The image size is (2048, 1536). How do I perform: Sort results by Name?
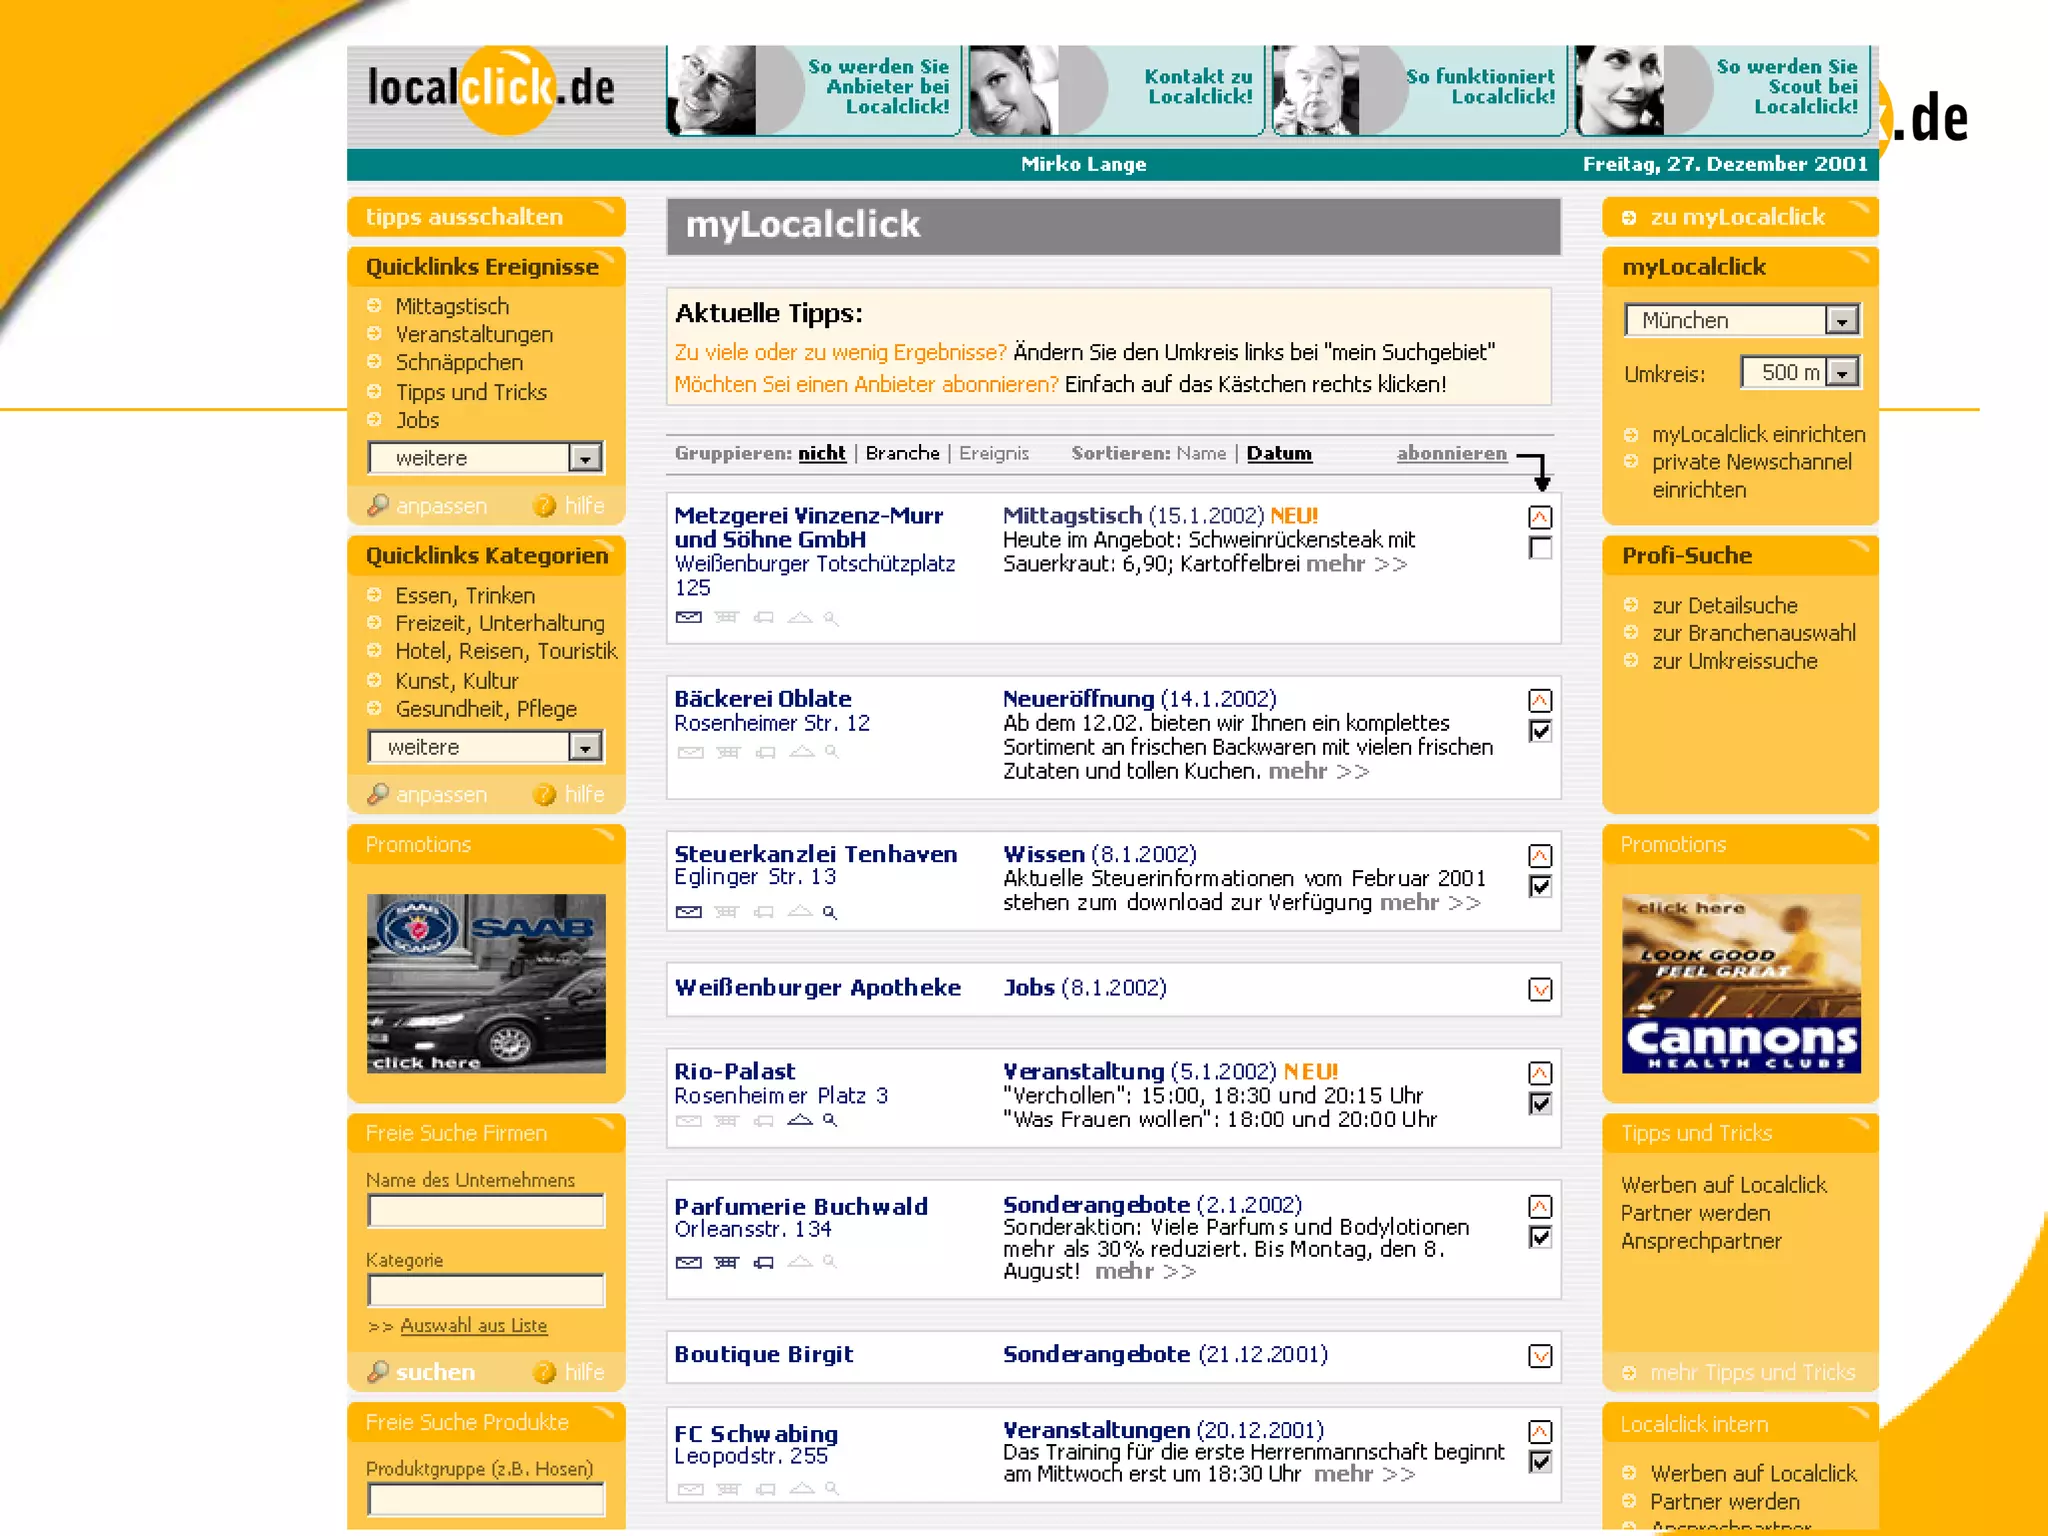click(x=1200, y=453)
